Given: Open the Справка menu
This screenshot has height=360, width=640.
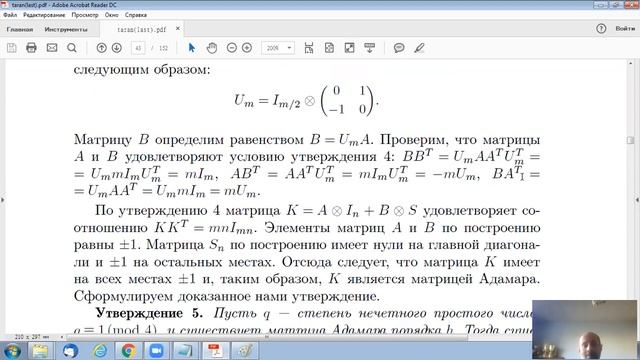Looking at the screenshot, I should coord(136,15).
